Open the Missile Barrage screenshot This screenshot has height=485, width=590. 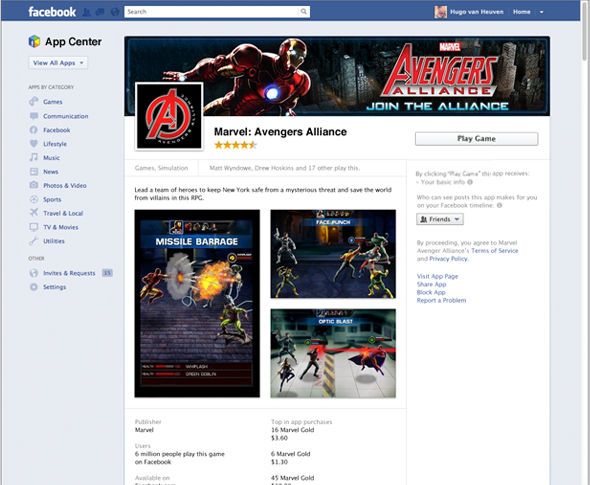point(197,303)
